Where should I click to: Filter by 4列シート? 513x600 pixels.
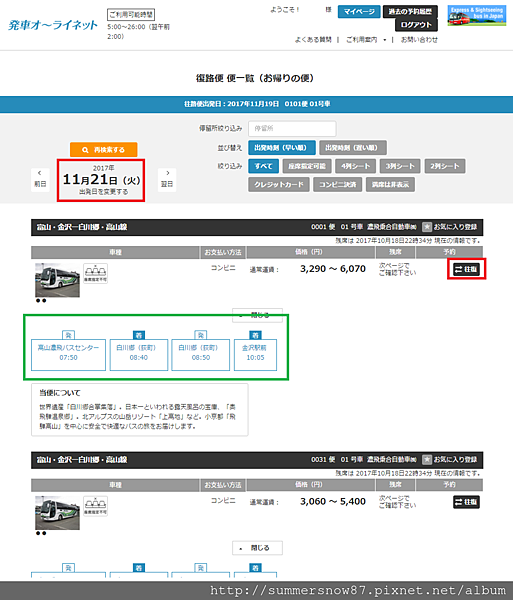coord(355,166)
